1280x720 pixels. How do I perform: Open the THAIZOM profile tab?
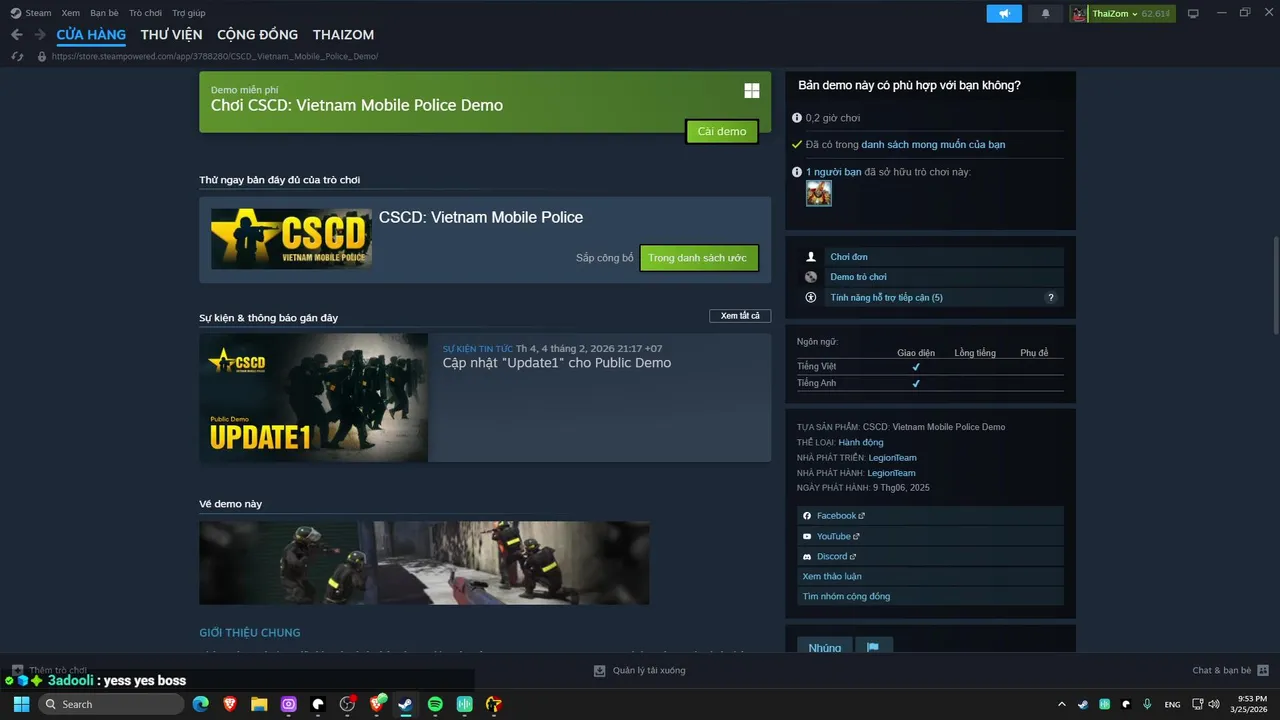(x=343, y=34)
